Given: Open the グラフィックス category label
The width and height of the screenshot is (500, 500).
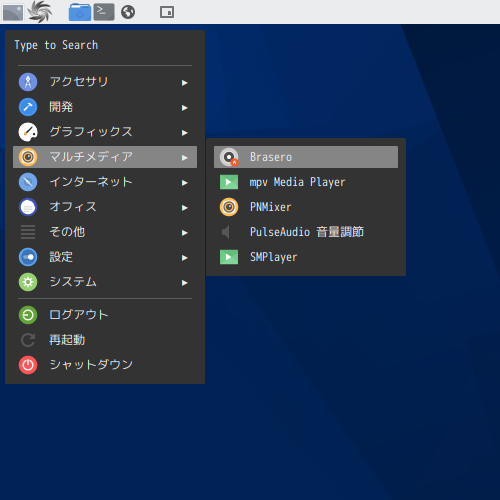Looking at the screenshot, I should point(91,132).
